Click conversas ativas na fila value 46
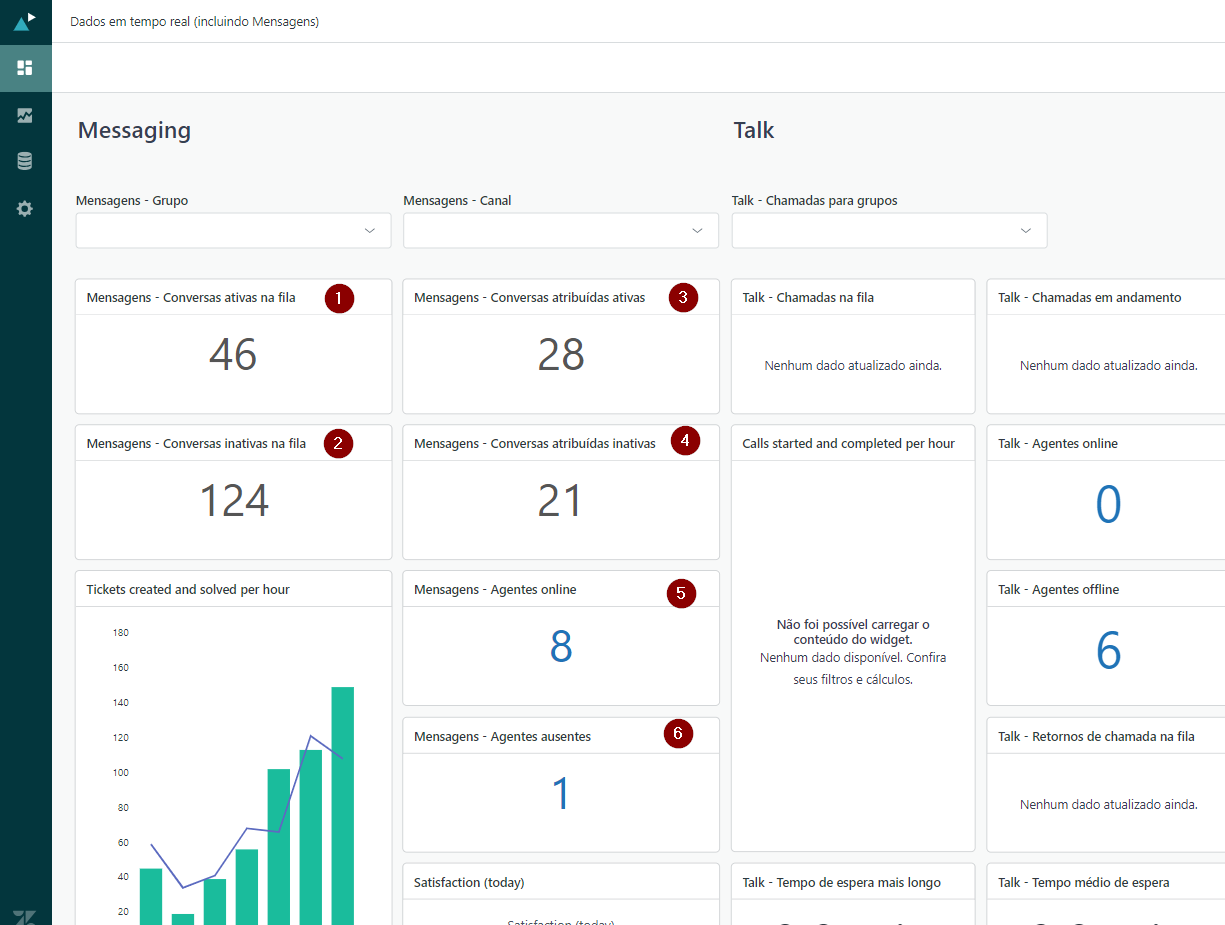 (x=233, y=355)
